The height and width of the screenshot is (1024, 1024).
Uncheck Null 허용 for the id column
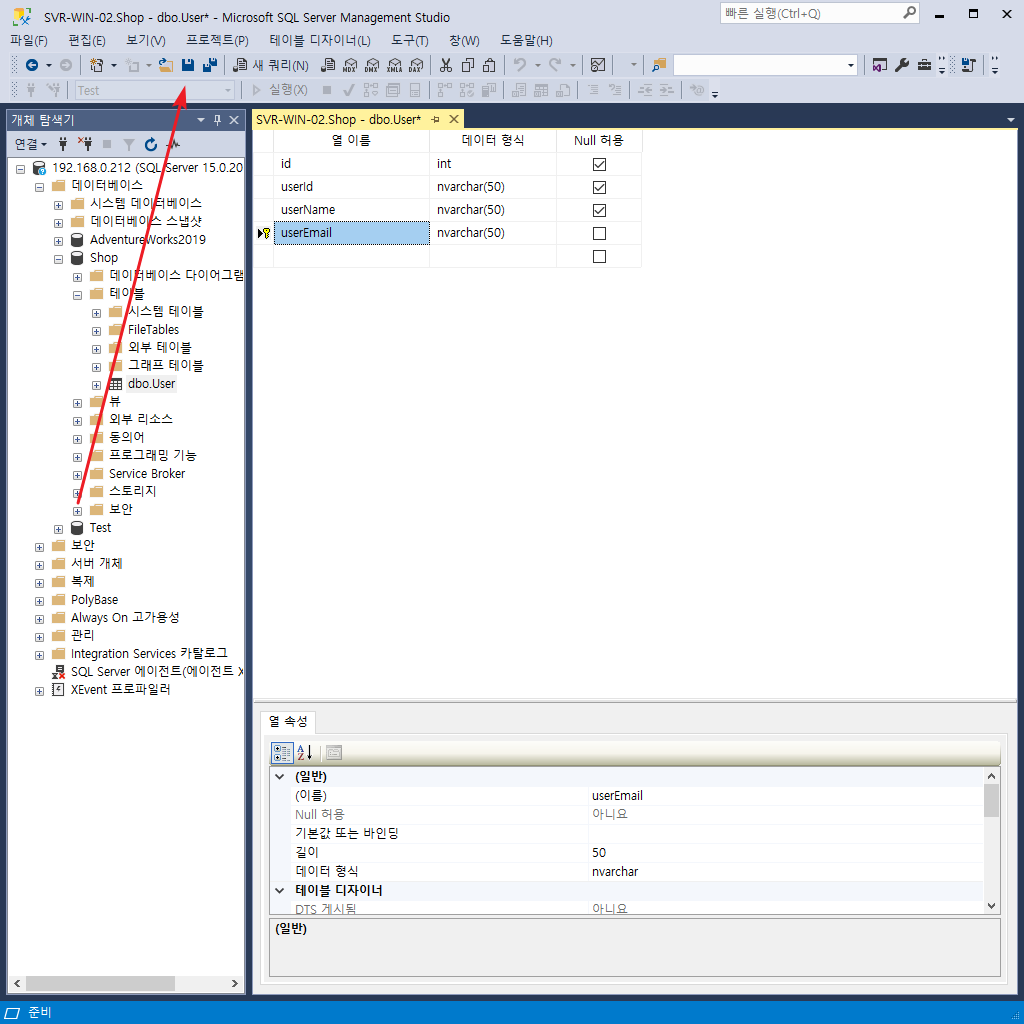[599, 164]
